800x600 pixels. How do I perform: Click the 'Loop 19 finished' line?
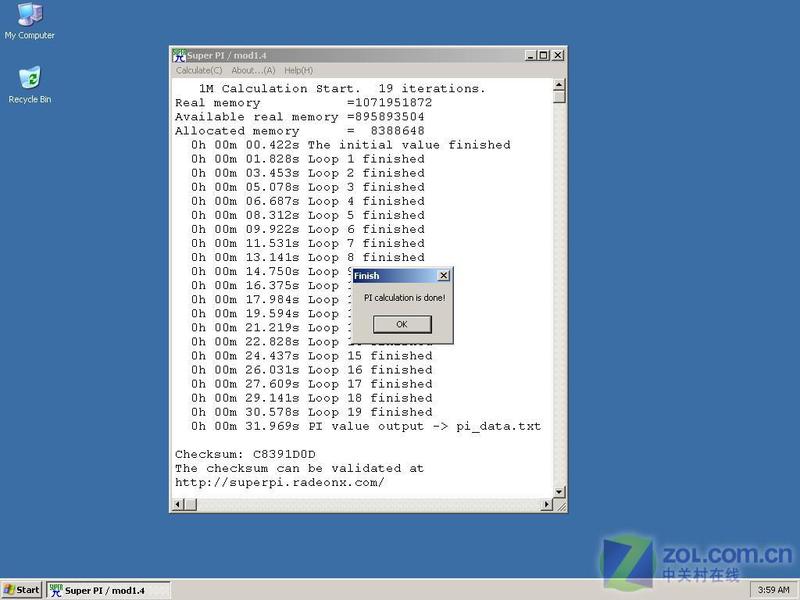tap(312, 412)
